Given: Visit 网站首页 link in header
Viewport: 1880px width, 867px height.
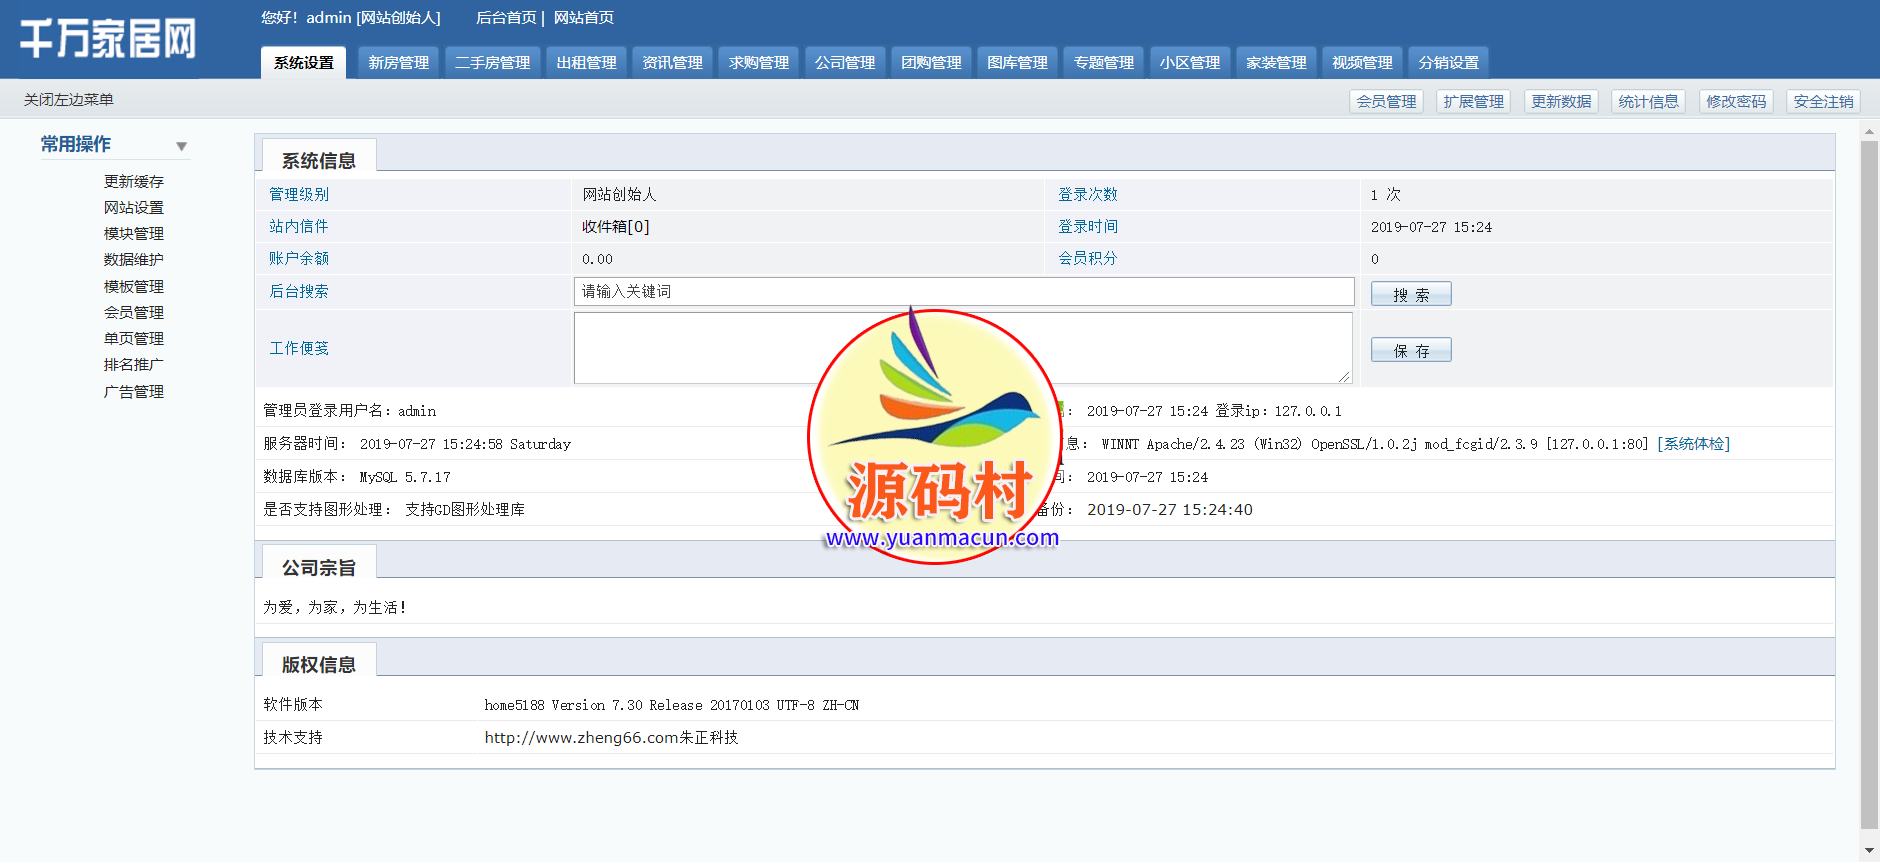Looking at the screenshot, I should (584, 18).
